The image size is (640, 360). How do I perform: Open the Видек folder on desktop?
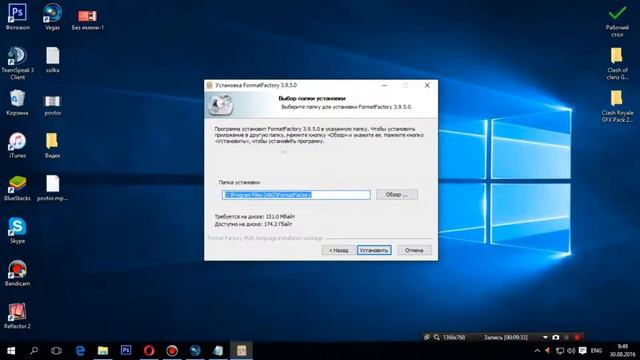[53, 145]
